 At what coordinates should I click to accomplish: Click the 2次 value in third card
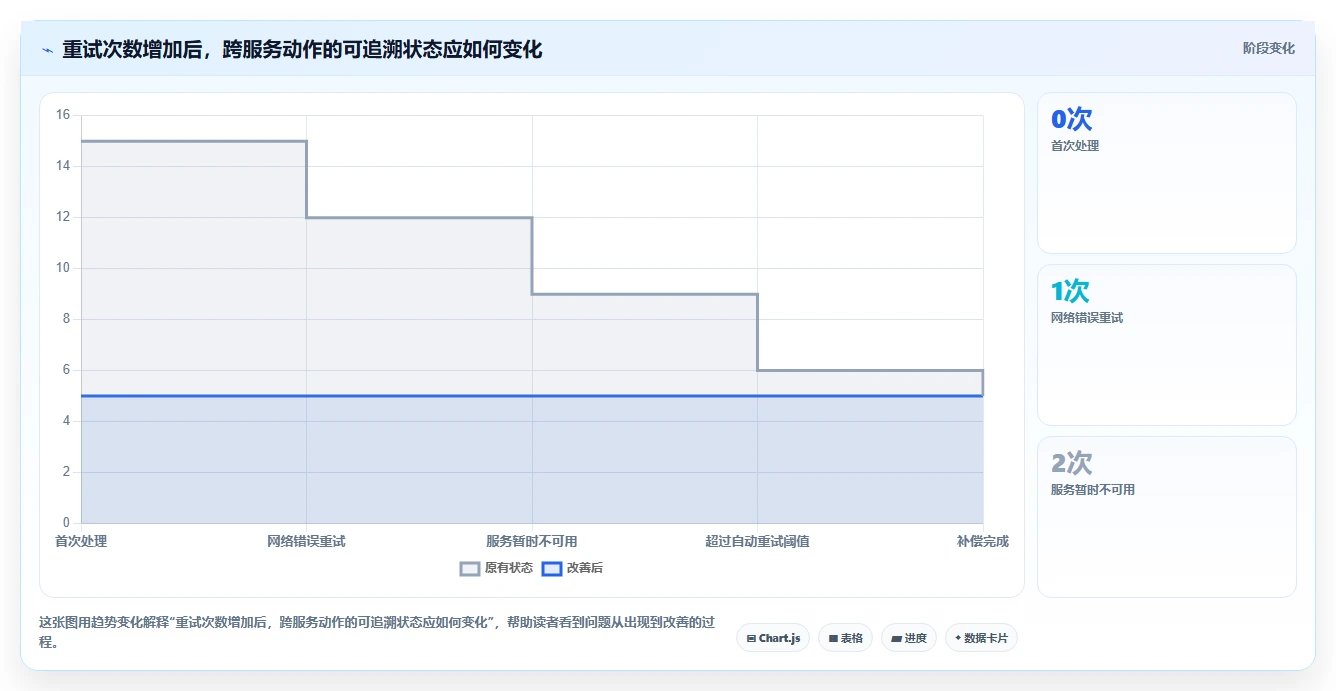pos(1071,464)
